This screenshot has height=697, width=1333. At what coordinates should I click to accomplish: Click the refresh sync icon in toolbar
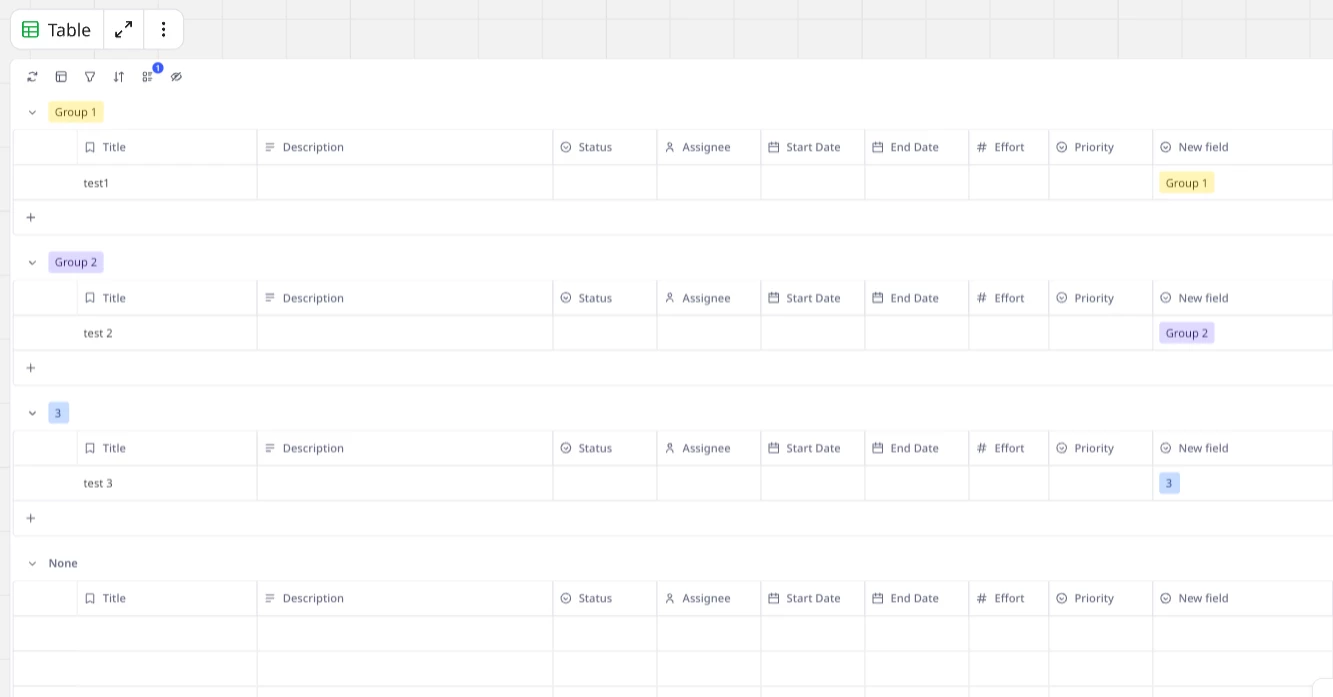[x=32, y=77]
